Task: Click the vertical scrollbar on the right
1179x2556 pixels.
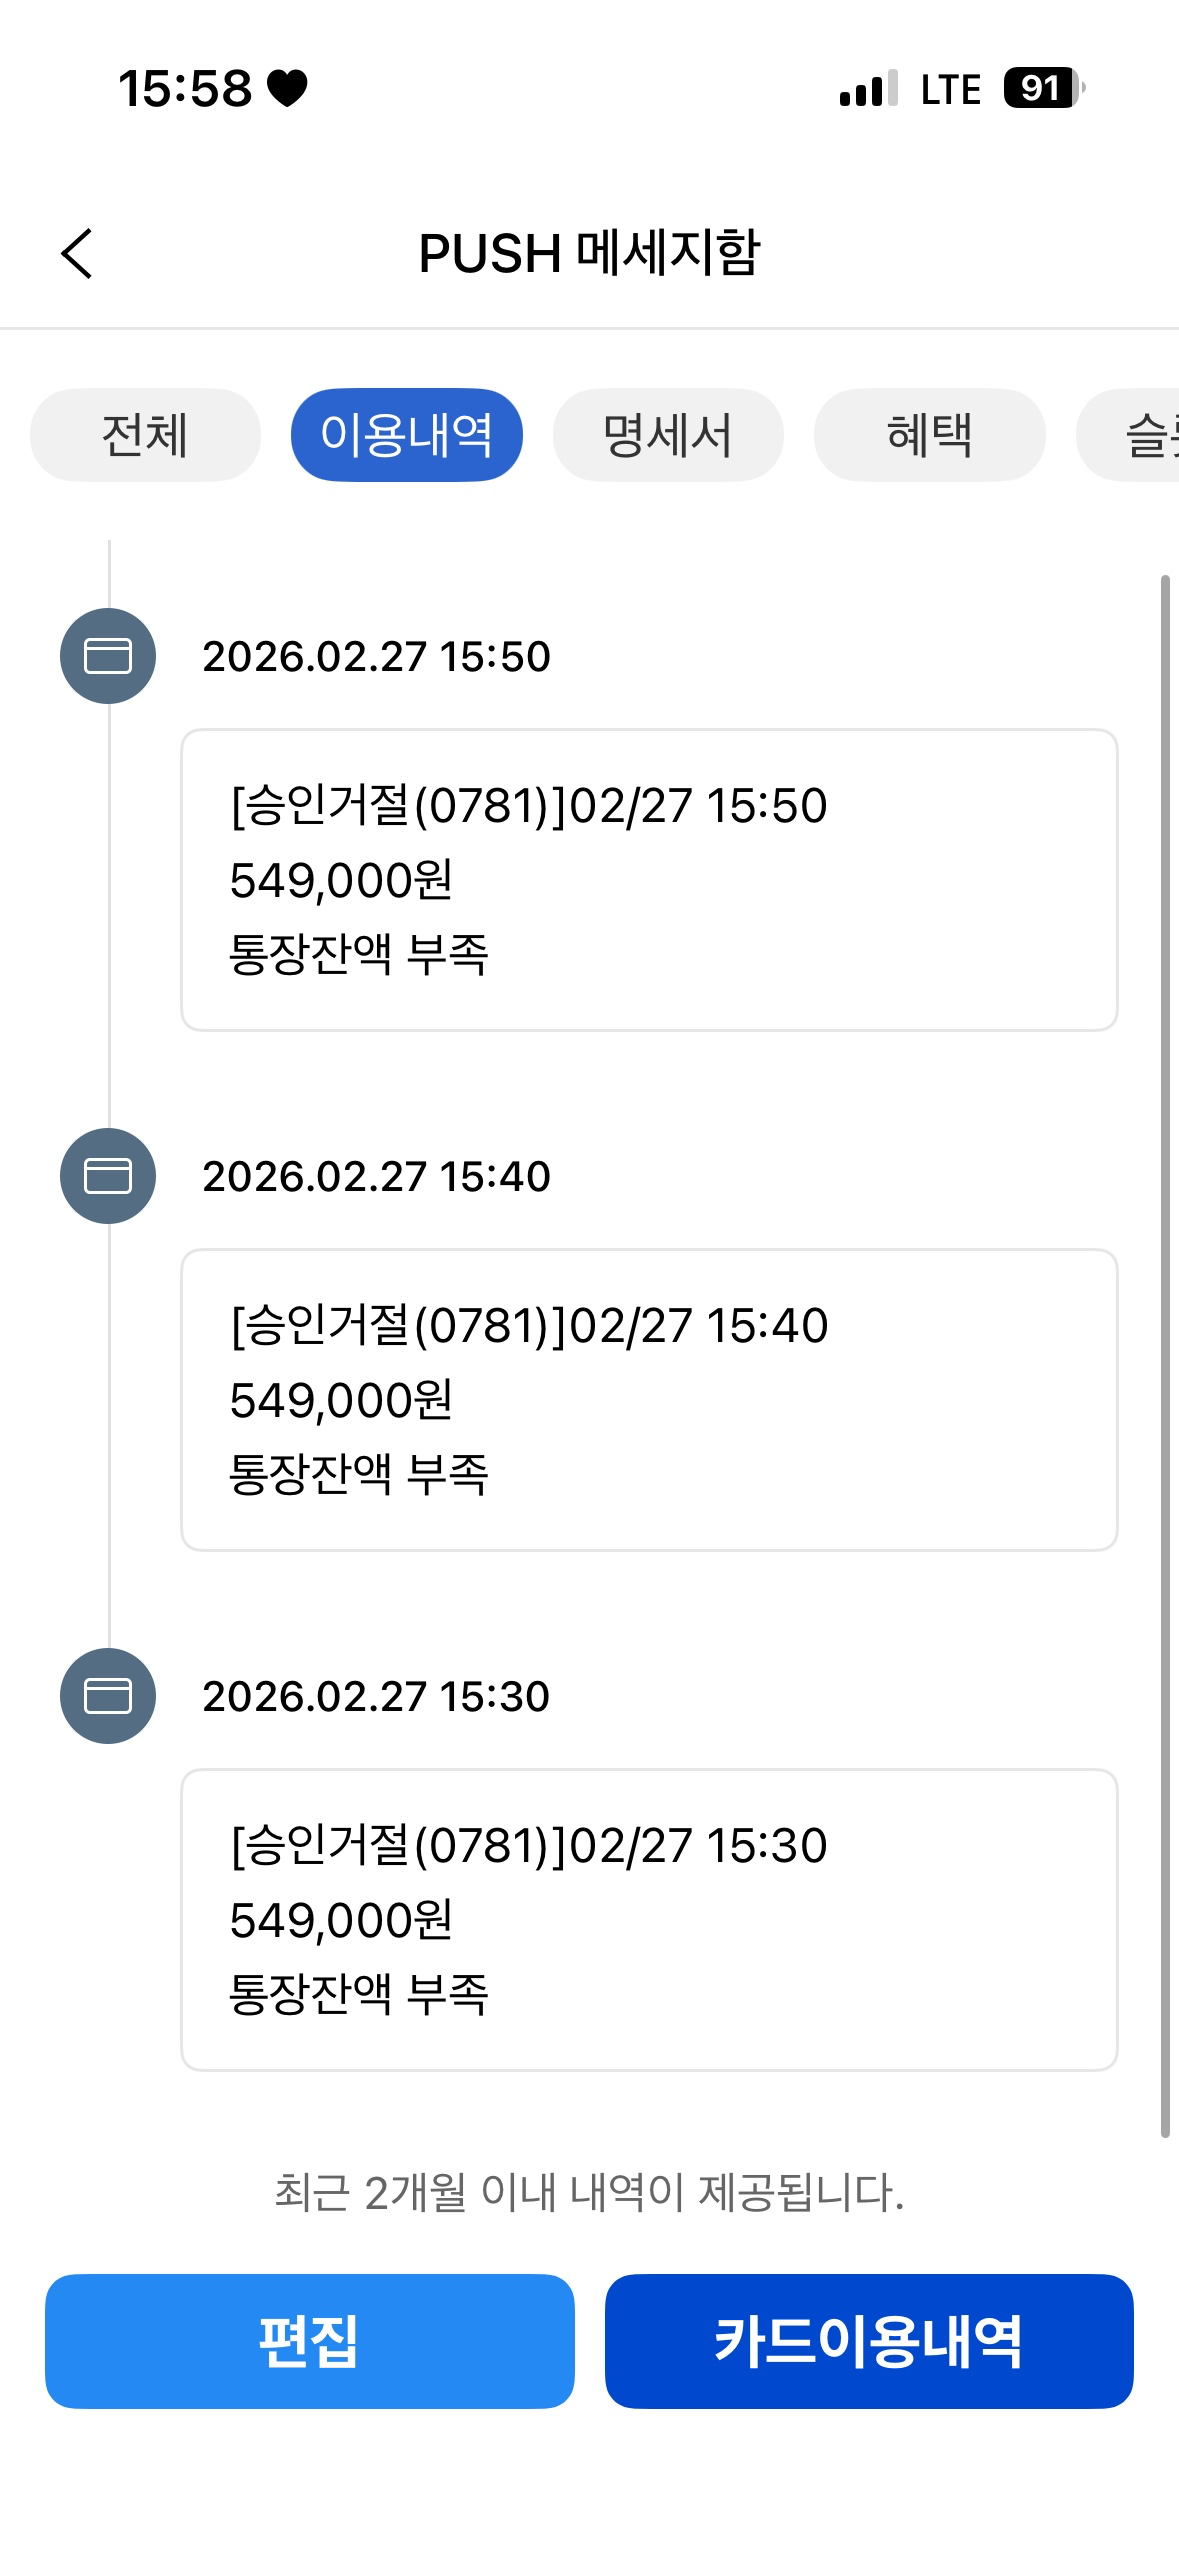Action: pyautogui.click(x=1165, y=1350)
